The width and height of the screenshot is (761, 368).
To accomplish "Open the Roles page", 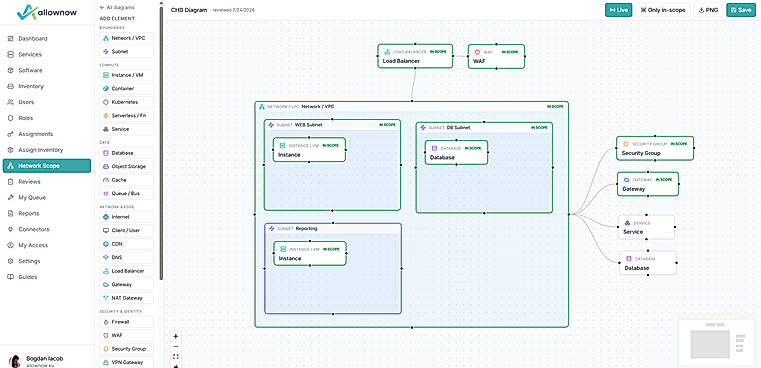I will coord(47,118).
